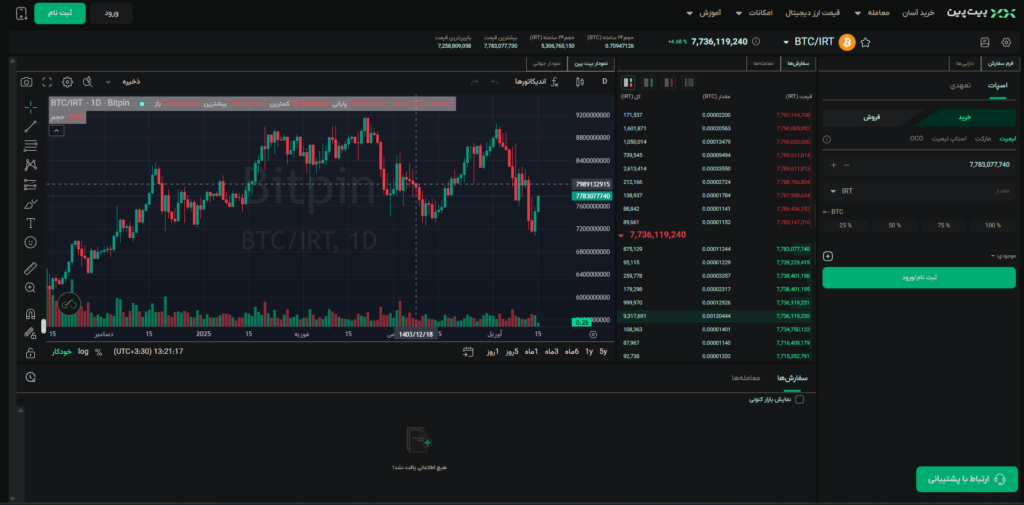Viewport: 1024px width, 505px height.
Task: Switch to the تعهدی trading tab
Action: pyautogui.click(x=960, y=86)
